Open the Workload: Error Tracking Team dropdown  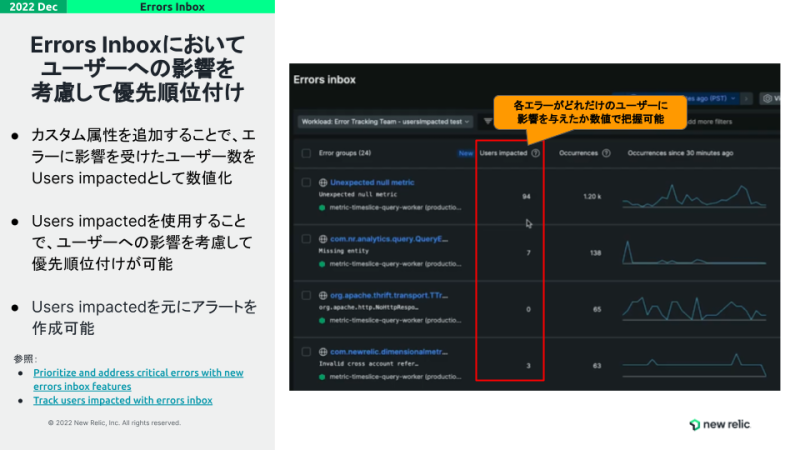click(x=385, y=121)
